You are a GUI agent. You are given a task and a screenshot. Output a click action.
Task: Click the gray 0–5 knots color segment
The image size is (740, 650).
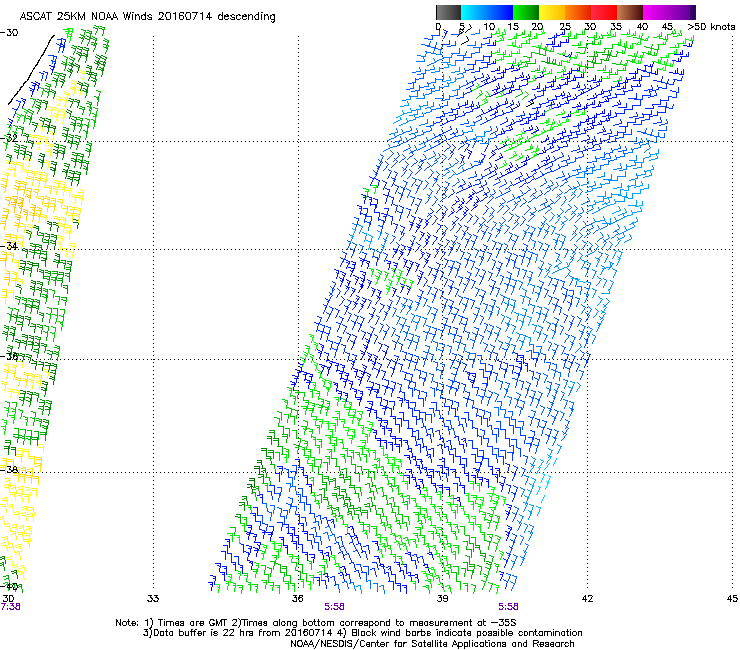click(448, 12)
